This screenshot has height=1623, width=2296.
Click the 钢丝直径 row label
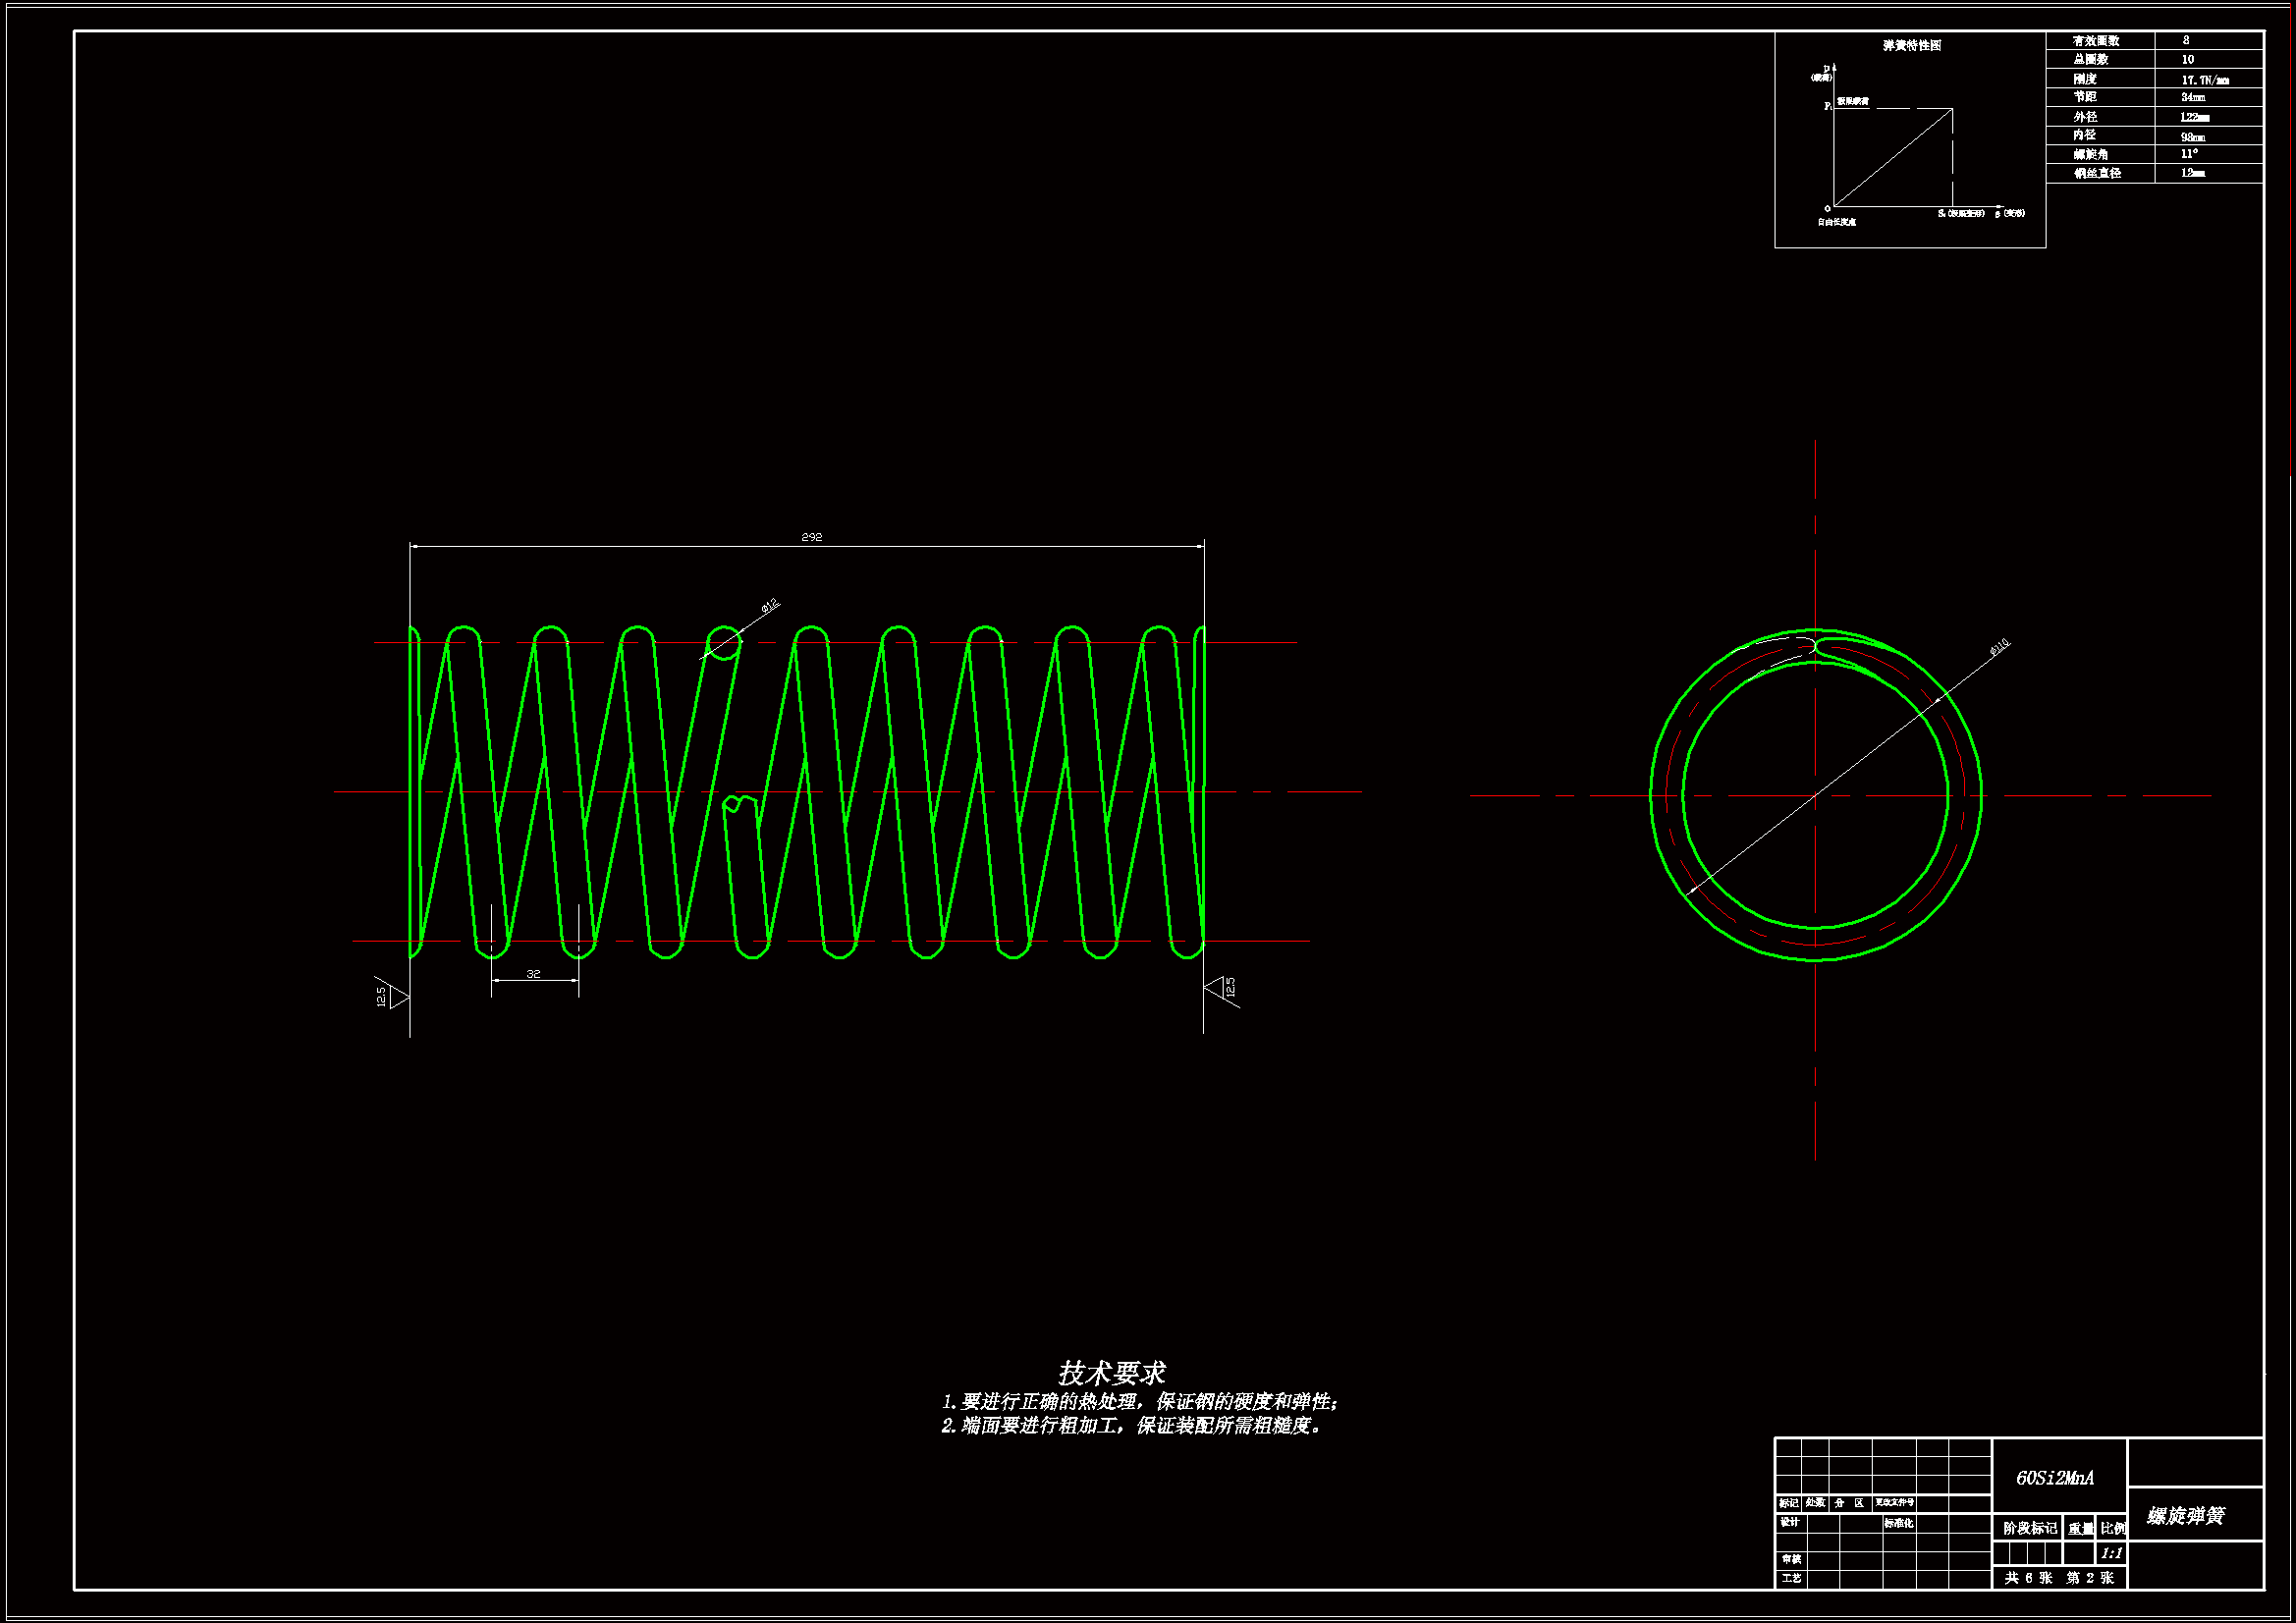(x=2096, y=173)
